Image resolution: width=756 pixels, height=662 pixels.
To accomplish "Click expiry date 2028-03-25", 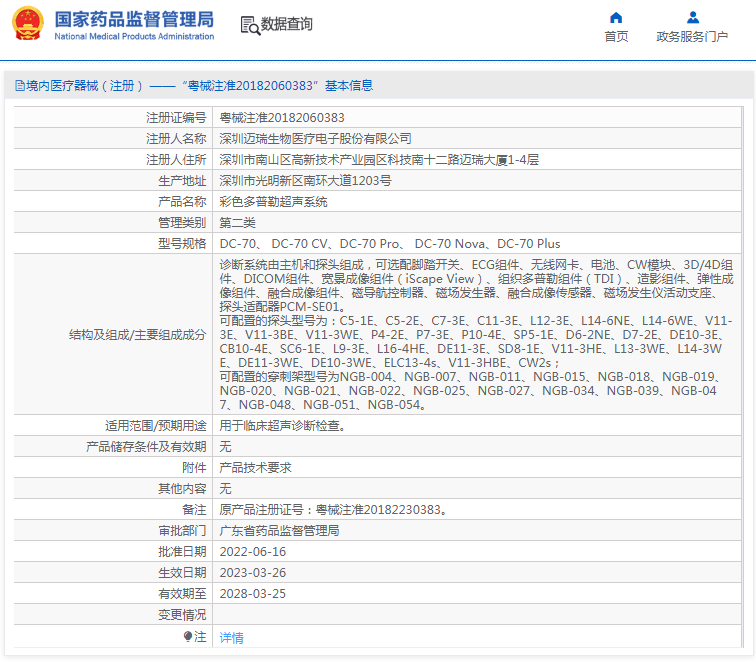I will pyautogui.click(x=253, y=594).
